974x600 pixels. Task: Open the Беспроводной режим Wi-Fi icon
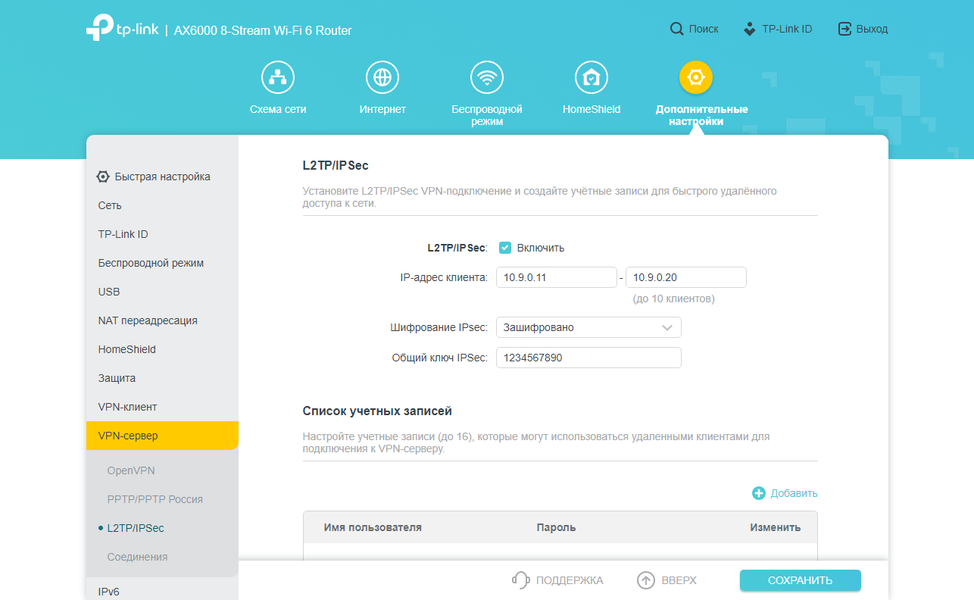point(486,78)
